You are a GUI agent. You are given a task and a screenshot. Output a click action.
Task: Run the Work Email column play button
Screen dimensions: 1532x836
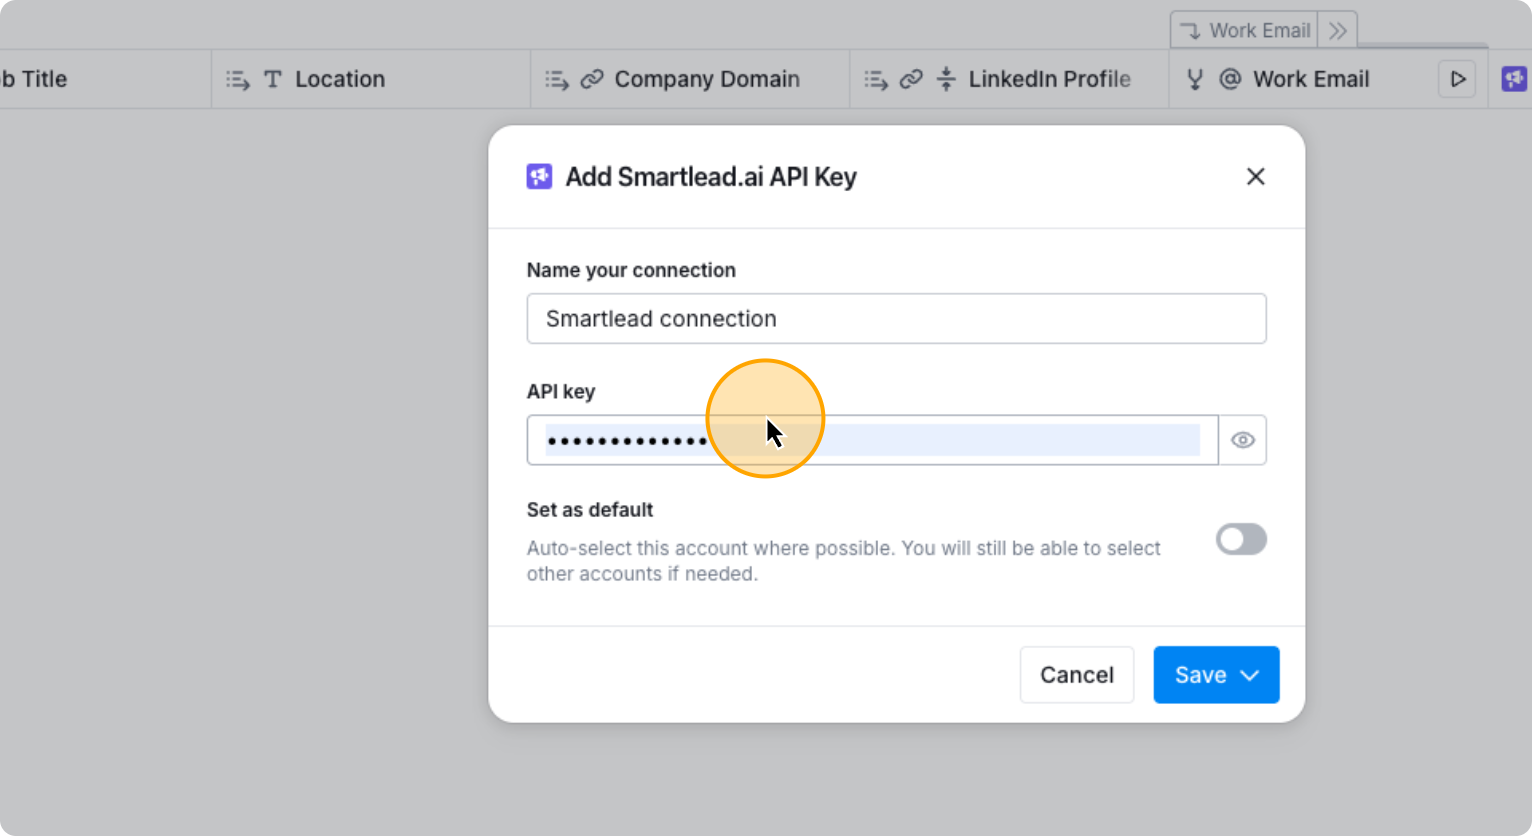pos(1457,79)
